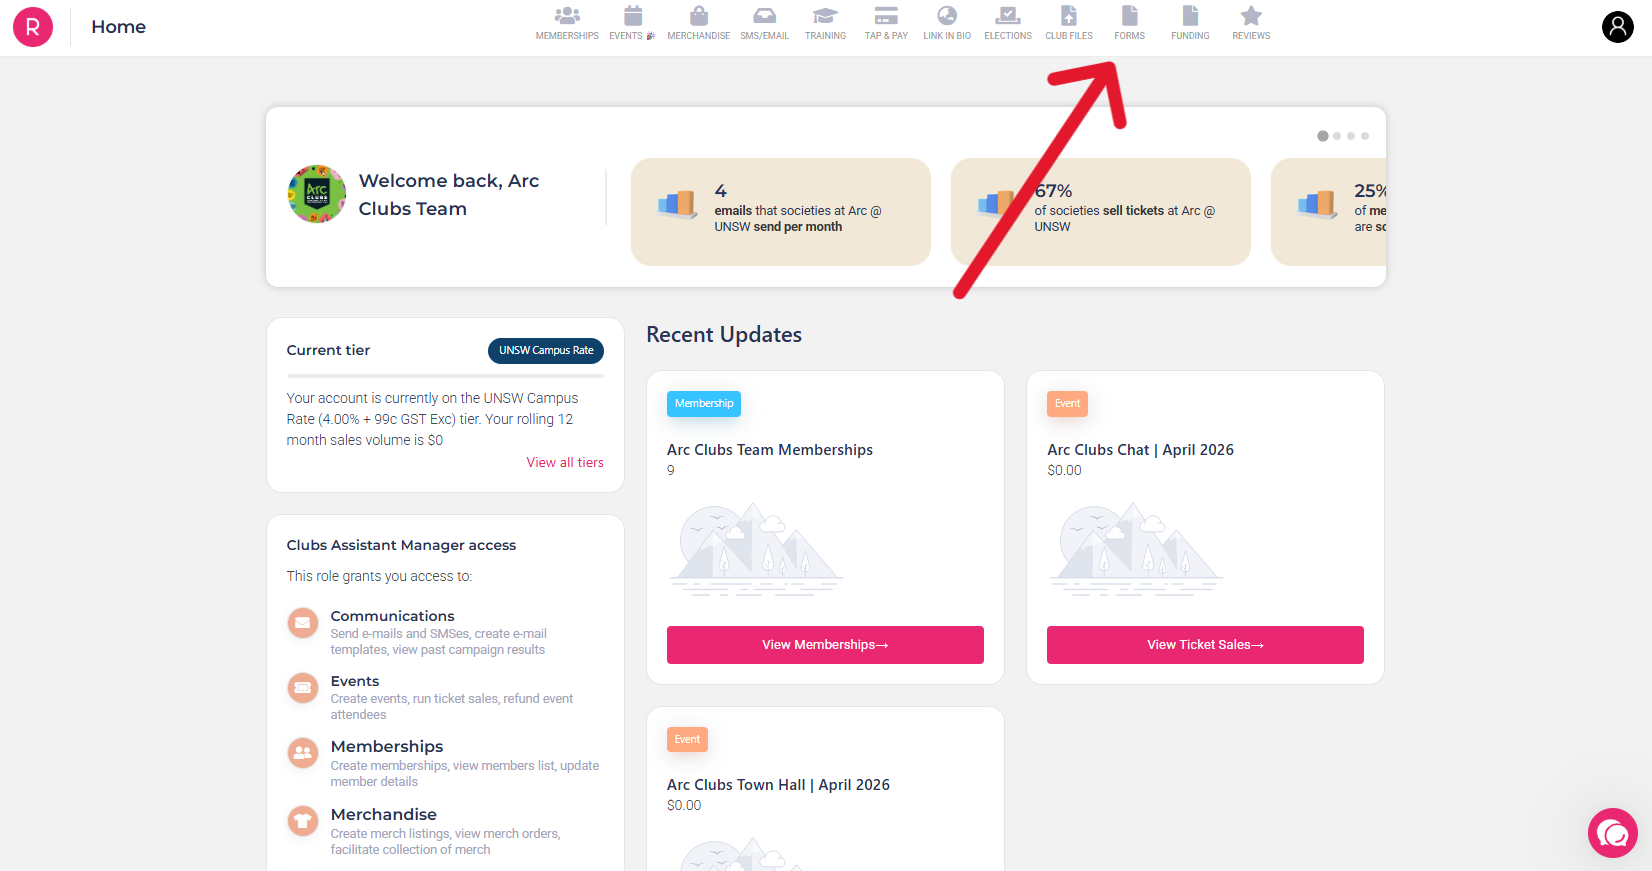1652x871 pixels.
Task: Click the "Memberships" heading in role access list
Action: (387, 747)
